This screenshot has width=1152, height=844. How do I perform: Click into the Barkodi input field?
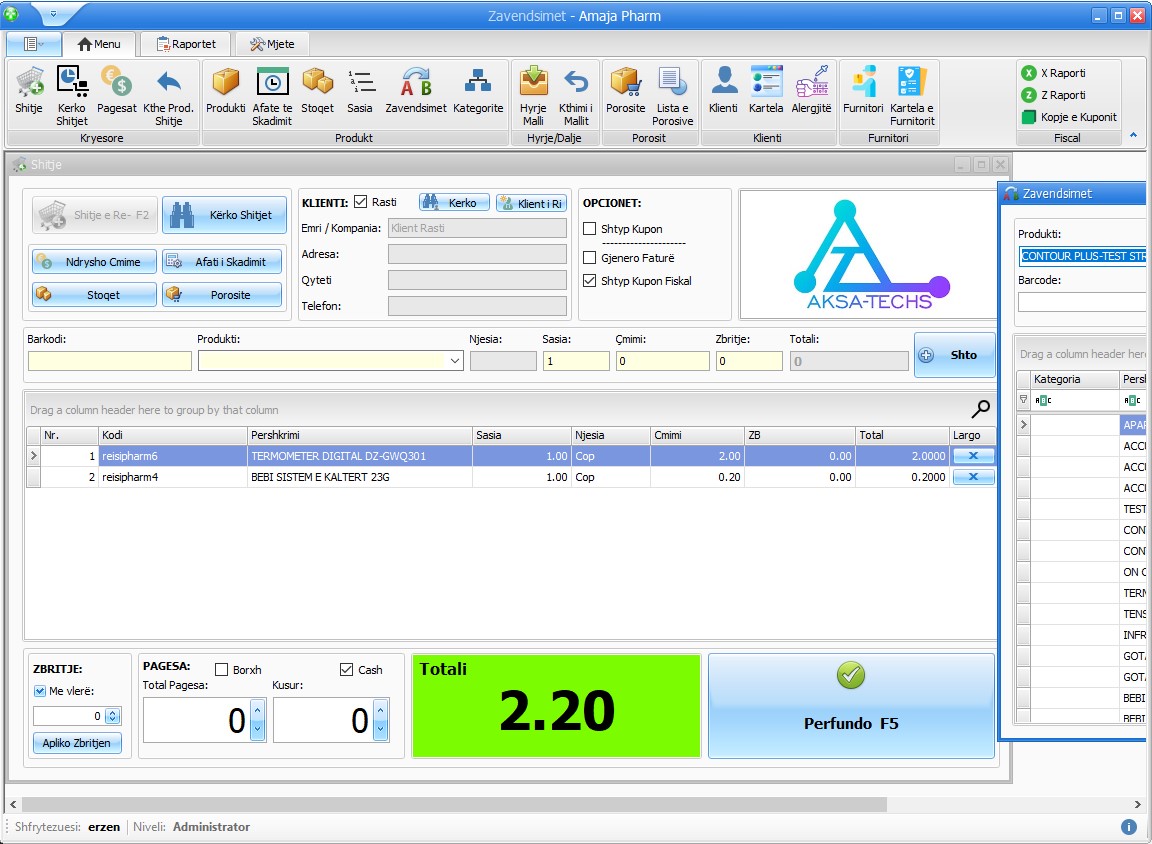[x=109, y=361]
